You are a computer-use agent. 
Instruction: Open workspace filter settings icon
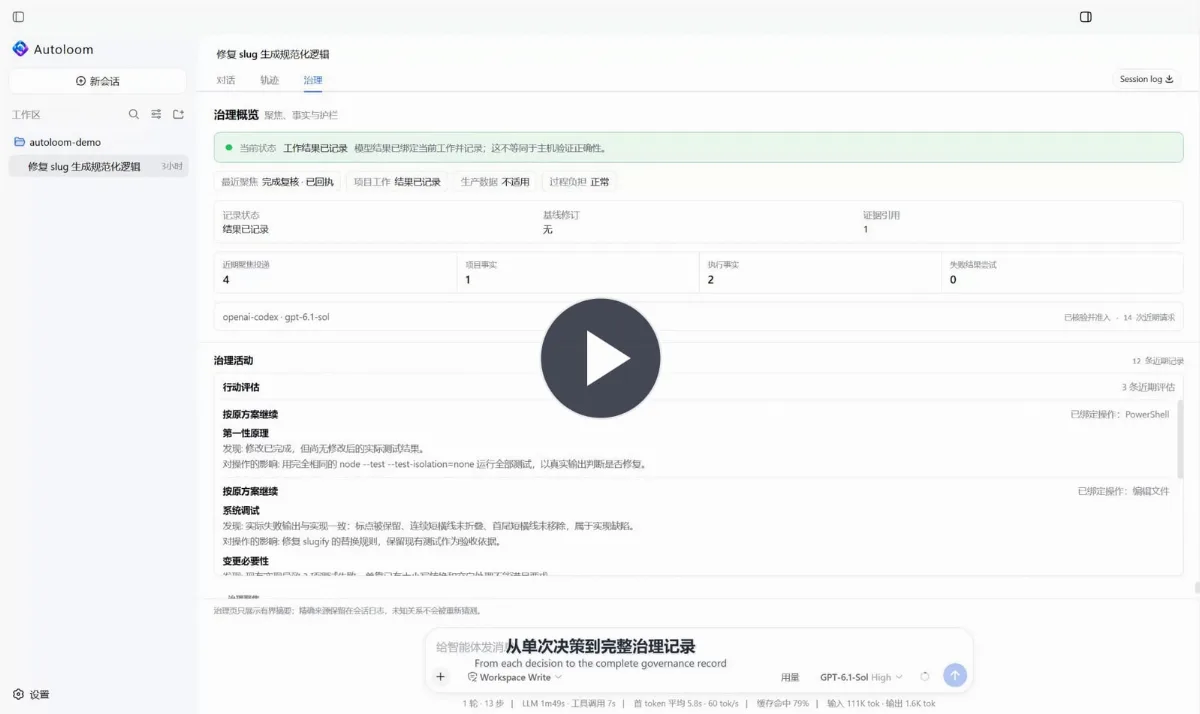156,115
